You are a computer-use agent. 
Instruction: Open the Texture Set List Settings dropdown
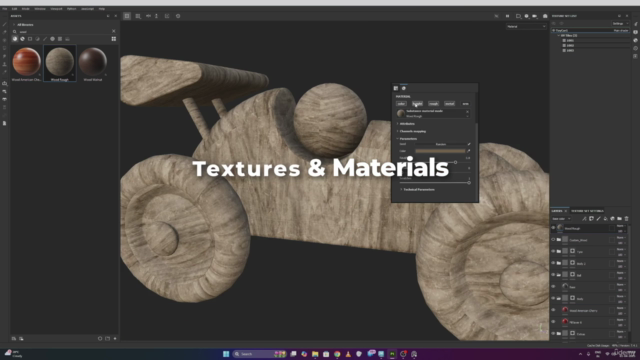[620, 24]
